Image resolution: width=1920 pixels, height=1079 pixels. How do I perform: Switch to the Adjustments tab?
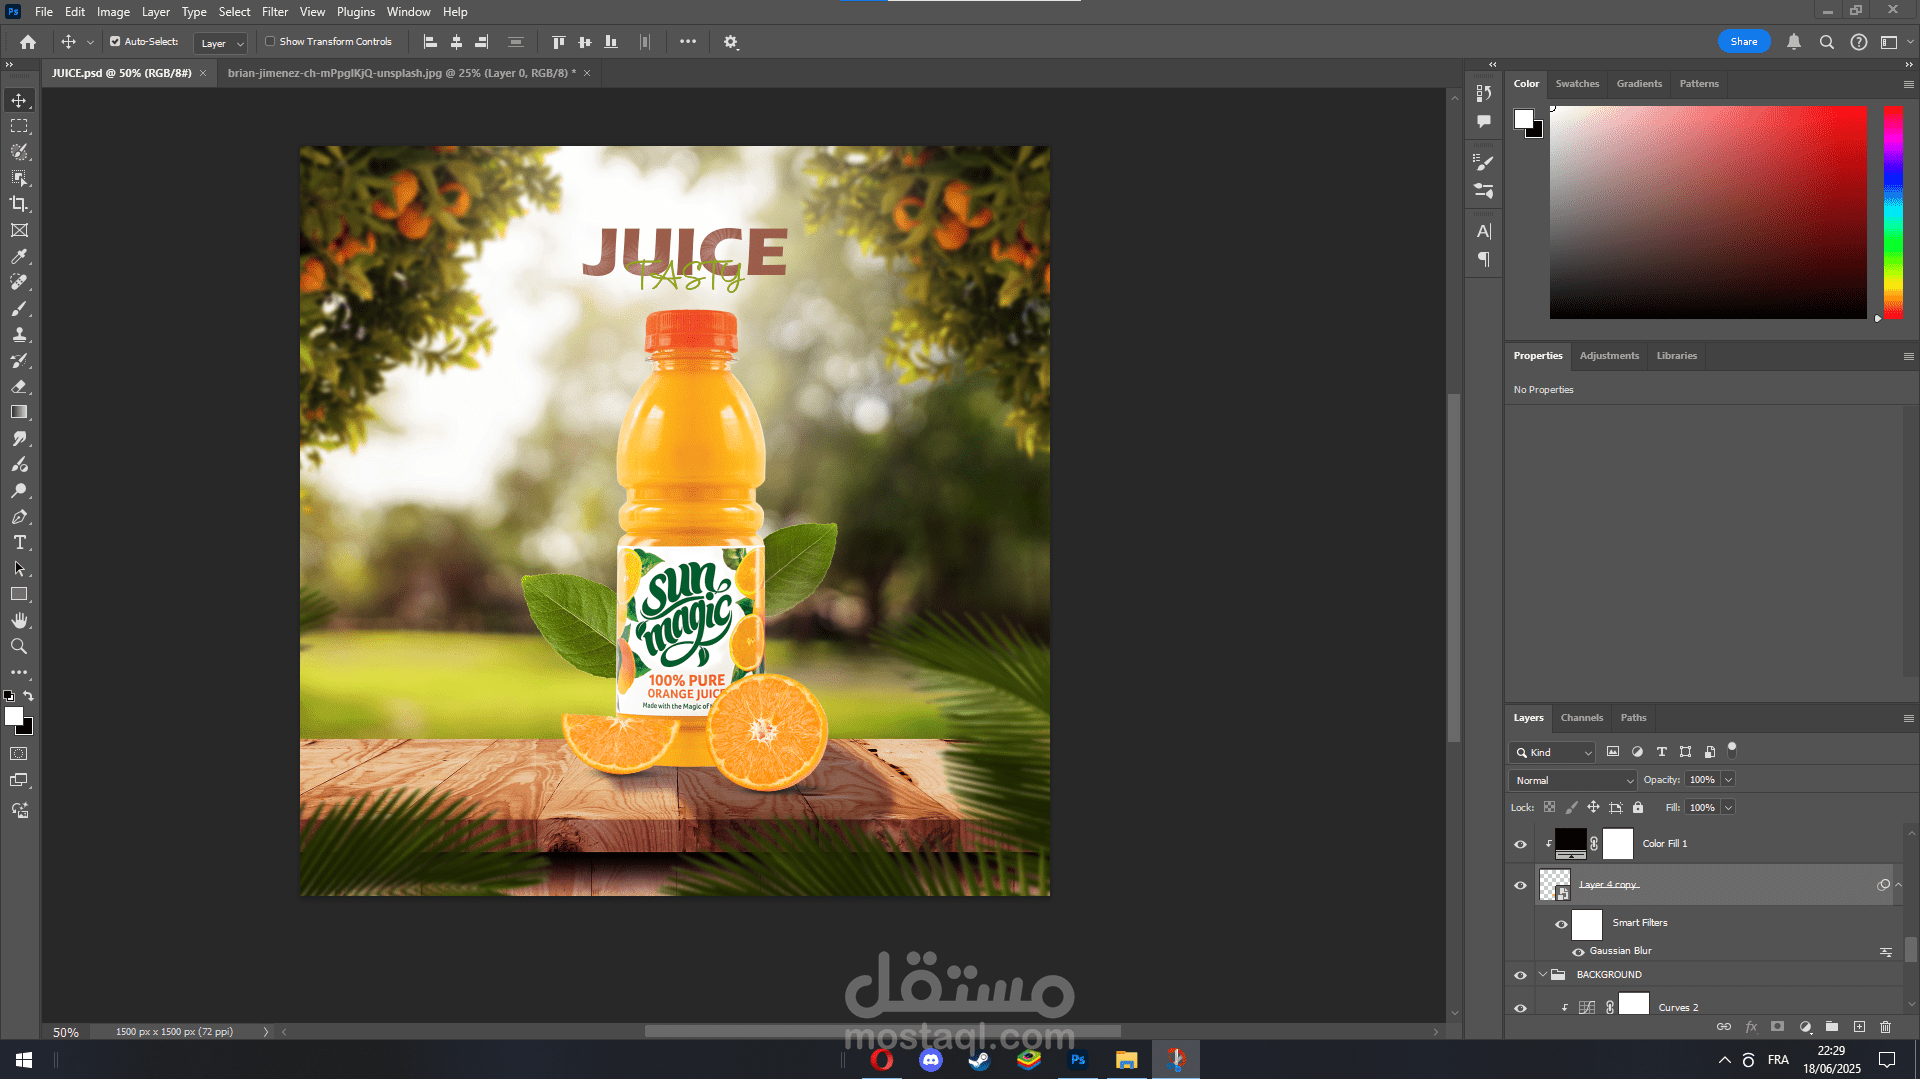tap(1609, 356)
